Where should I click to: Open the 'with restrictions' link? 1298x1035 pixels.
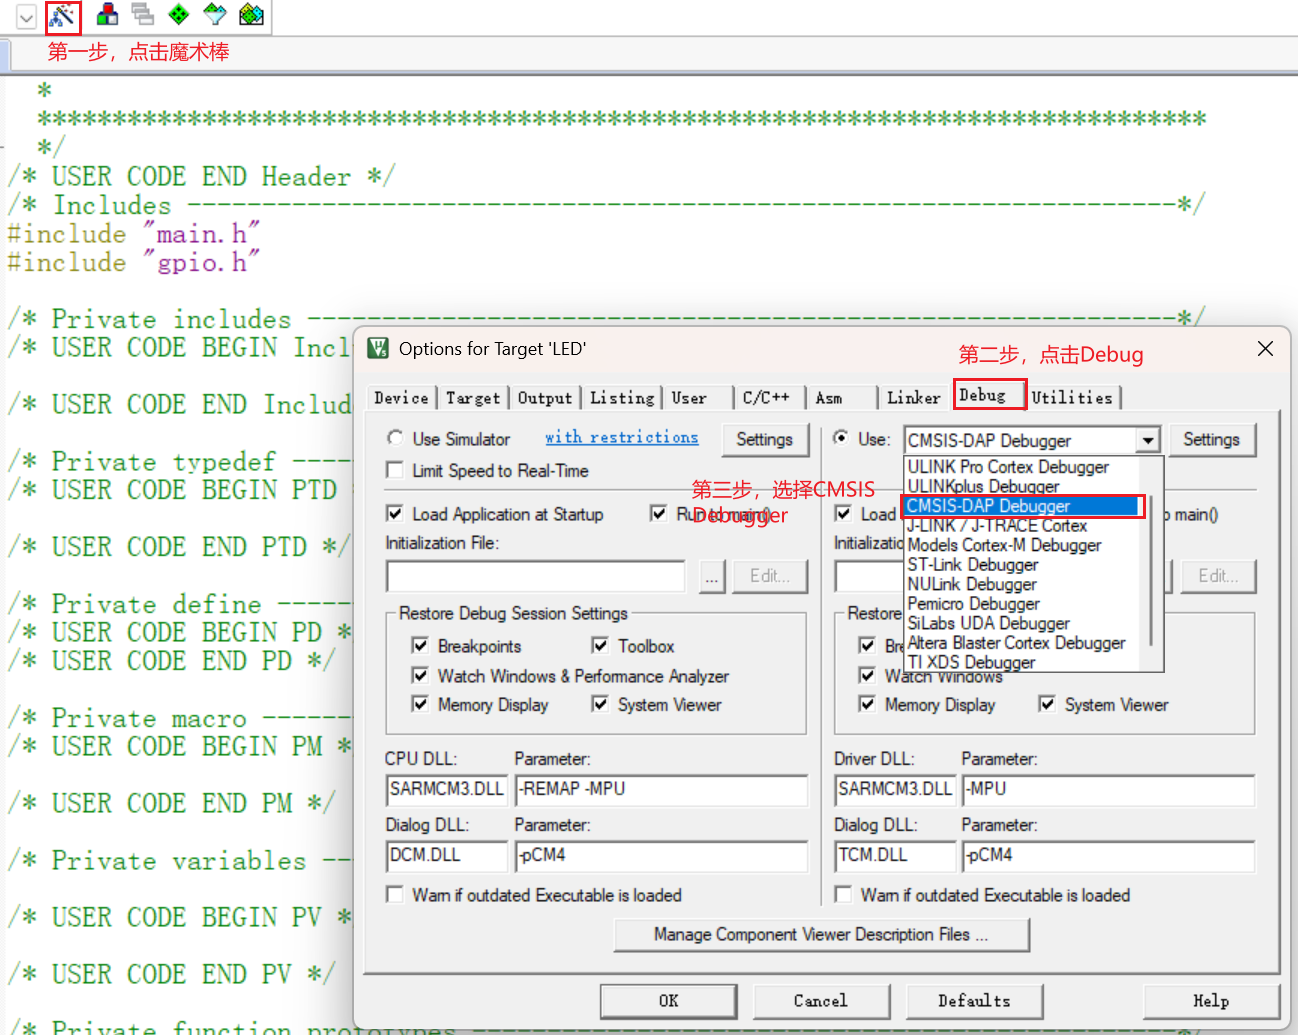[x=622, y=437]
